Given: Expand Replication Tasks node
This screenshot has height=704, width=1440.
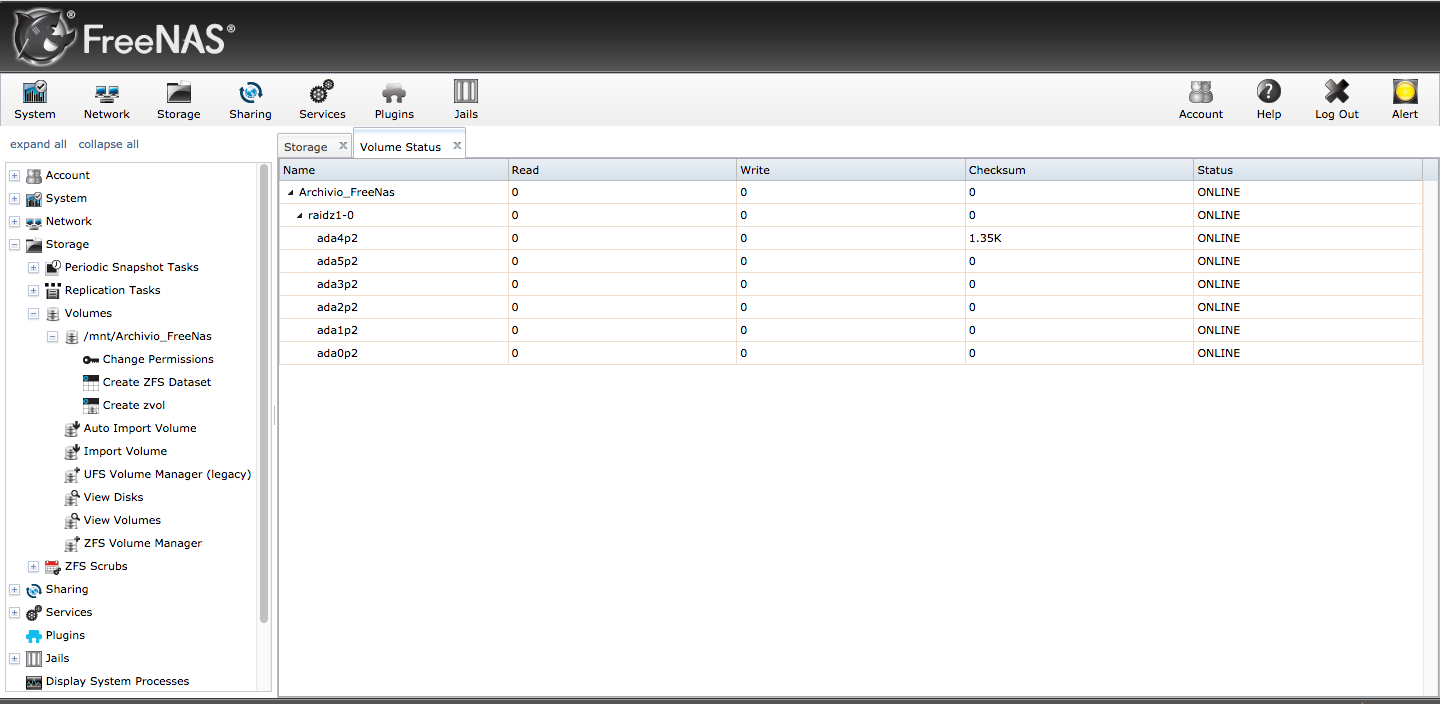Looking at the screenshot, I should point(33,290).
